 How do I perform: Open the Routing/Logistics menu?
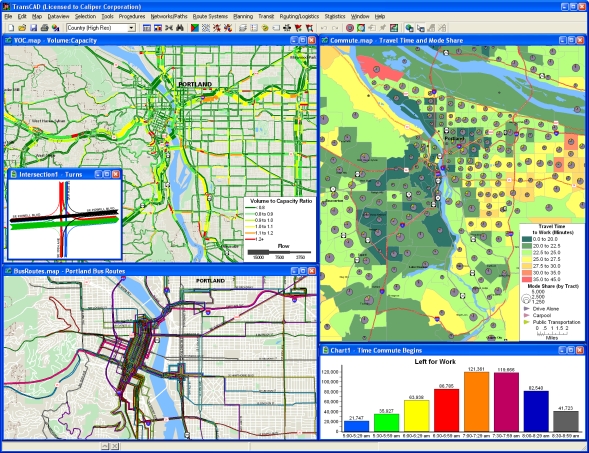point(299,17)
